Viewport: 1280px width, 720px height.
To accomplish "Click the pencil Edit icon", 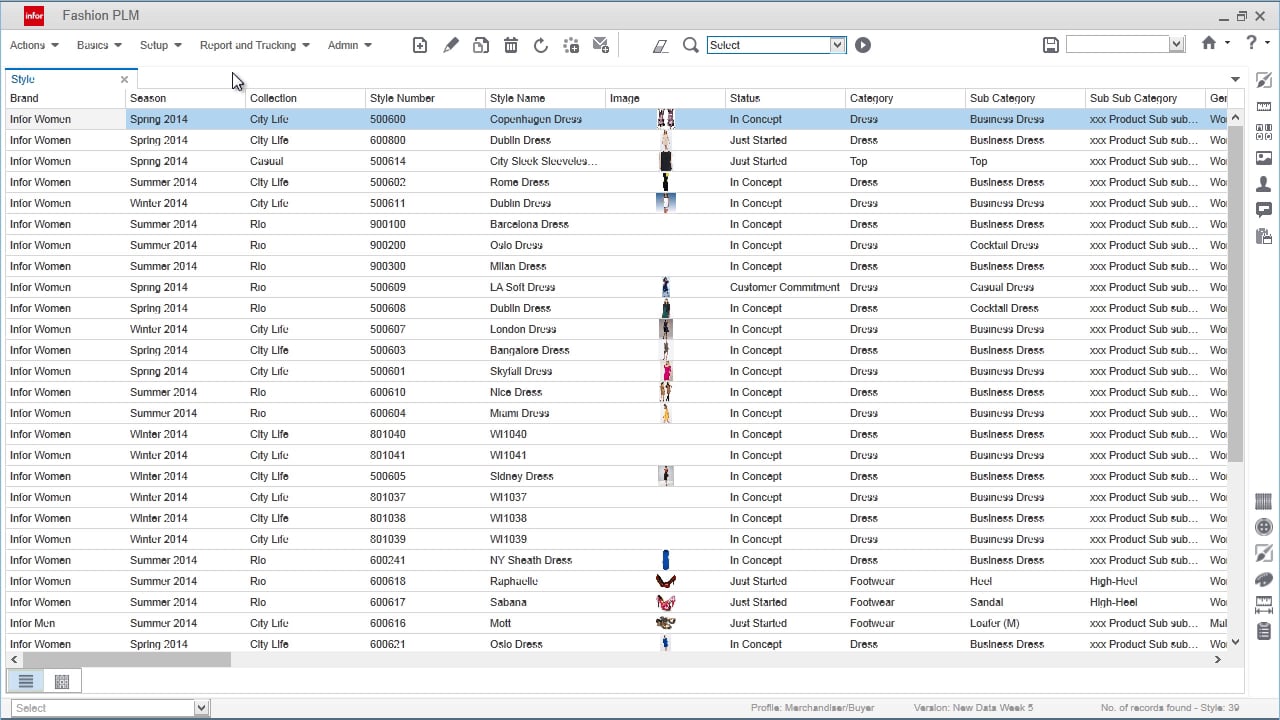I will coord(451,45).
